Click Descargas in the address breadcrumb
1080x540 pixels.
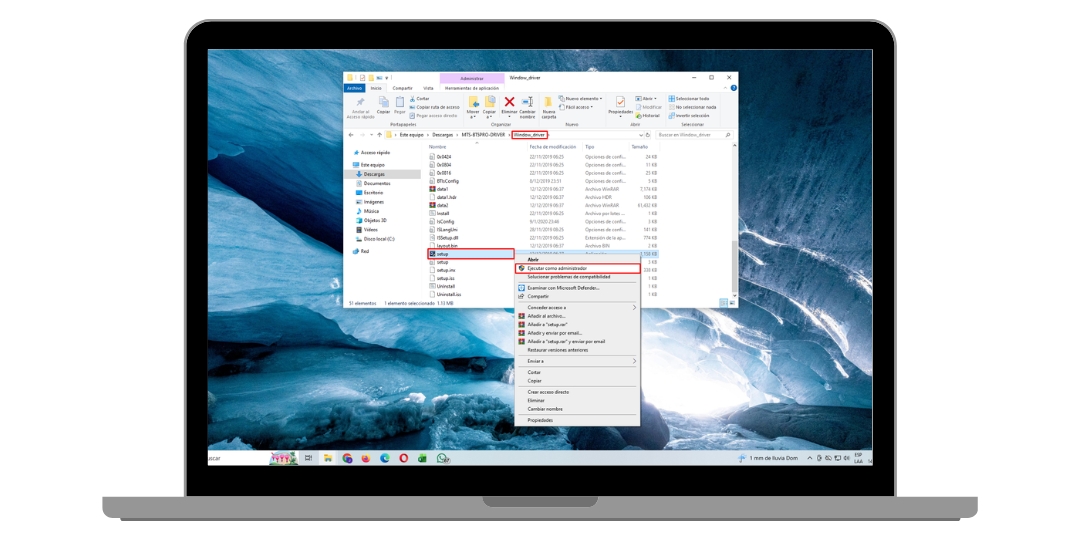pyautogui.click(x=442, y=134)
